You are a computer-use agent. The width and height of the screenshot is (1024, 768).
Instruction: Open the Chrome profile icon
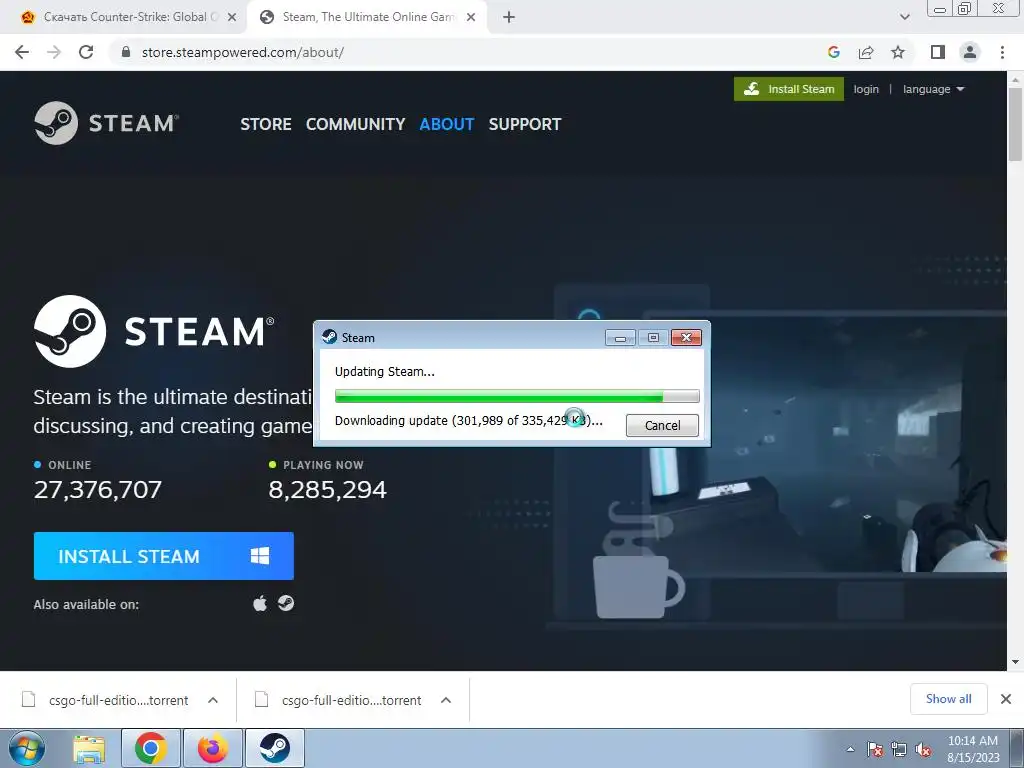pyautogui.click(x=970, y=52)
